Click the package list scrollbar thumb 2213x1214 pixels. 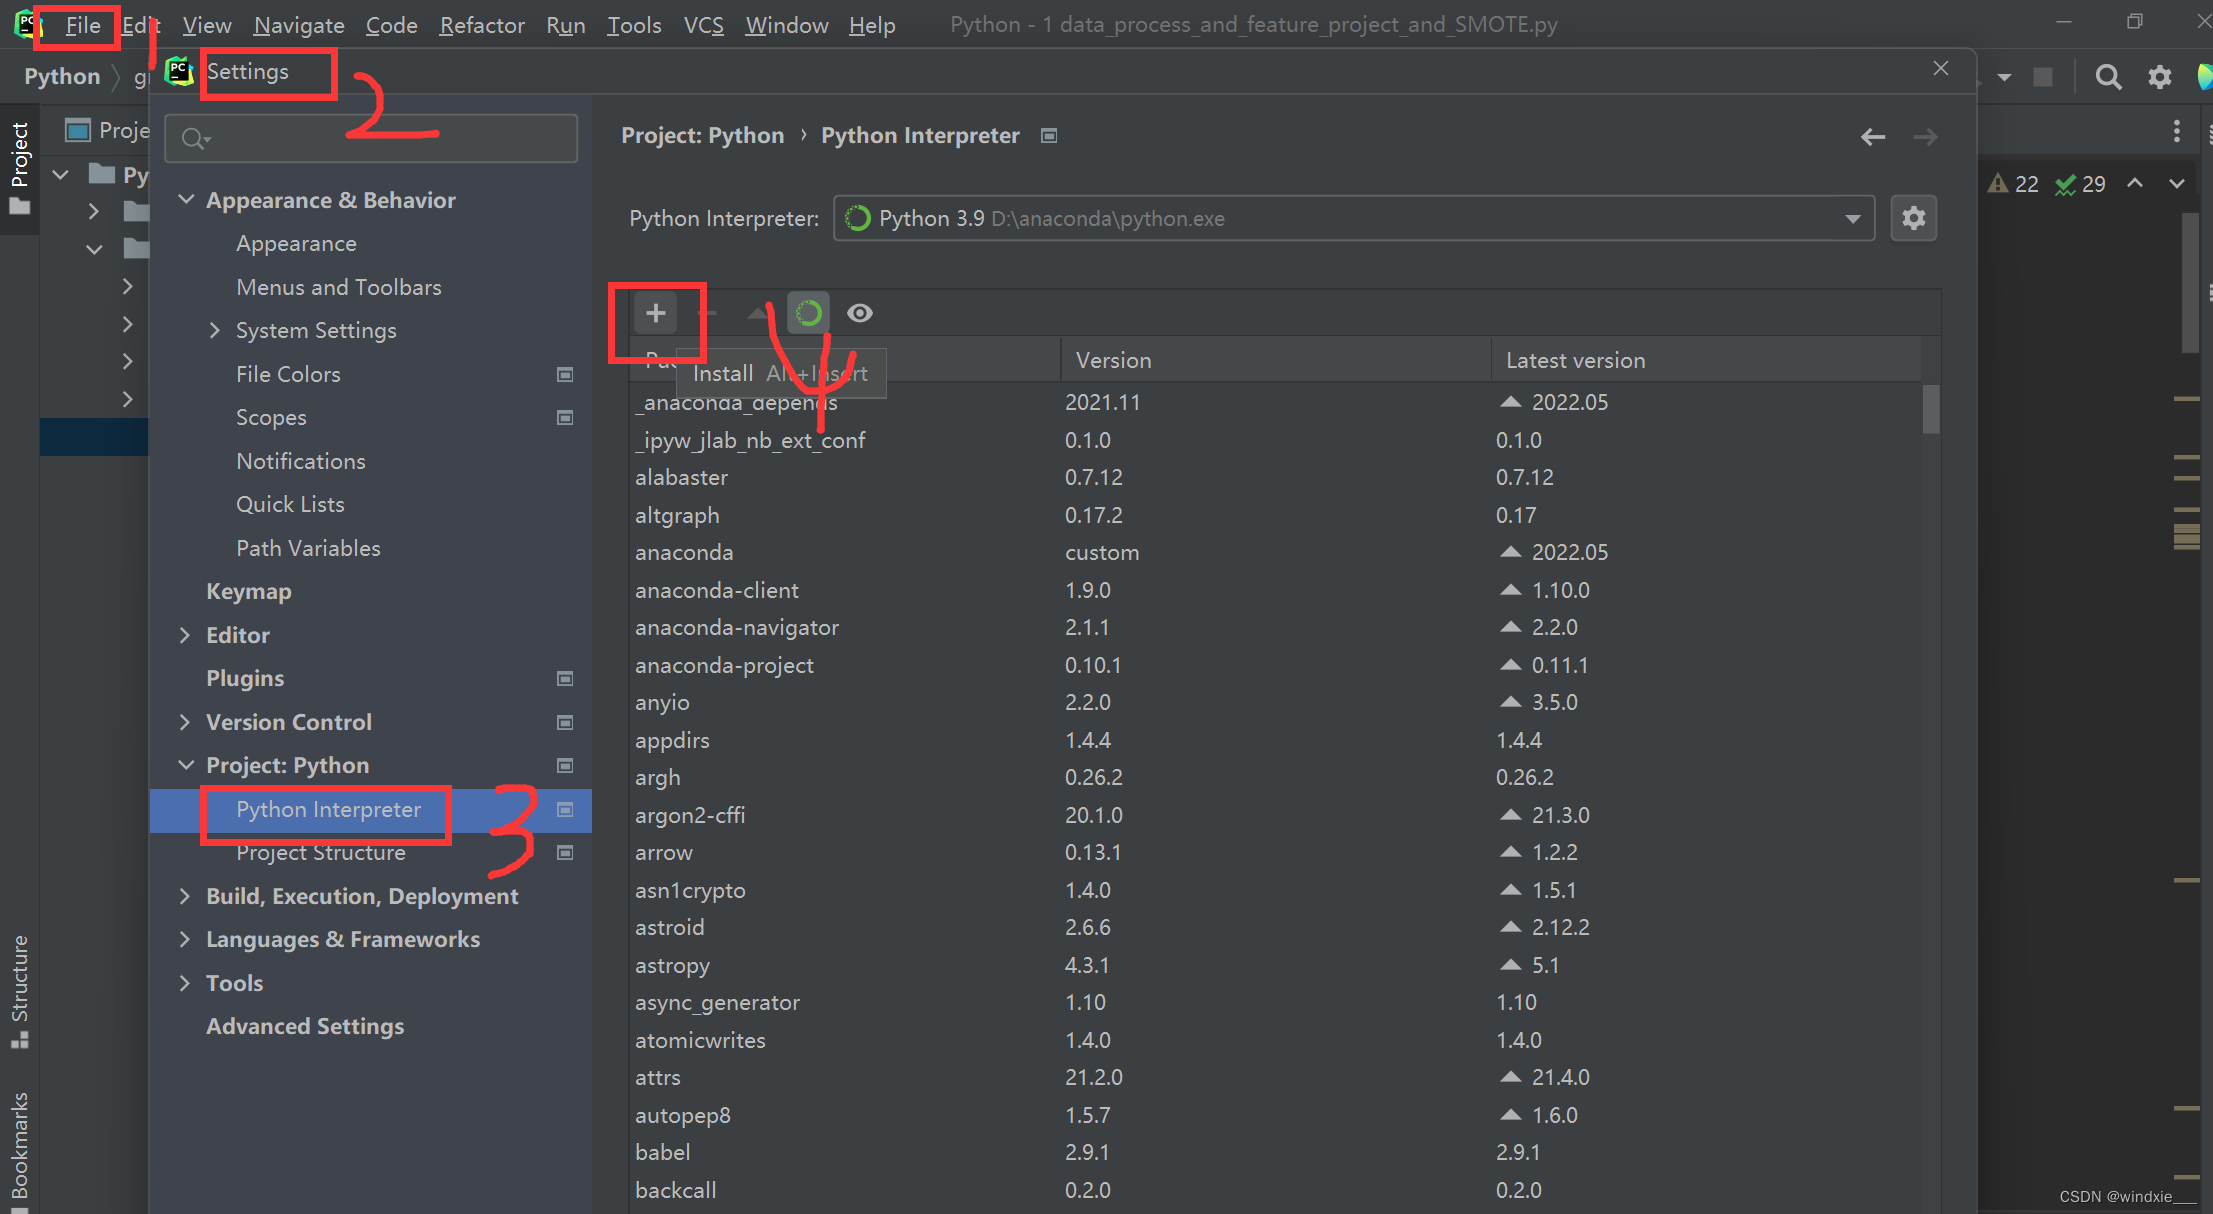[x=1931, y=409]
